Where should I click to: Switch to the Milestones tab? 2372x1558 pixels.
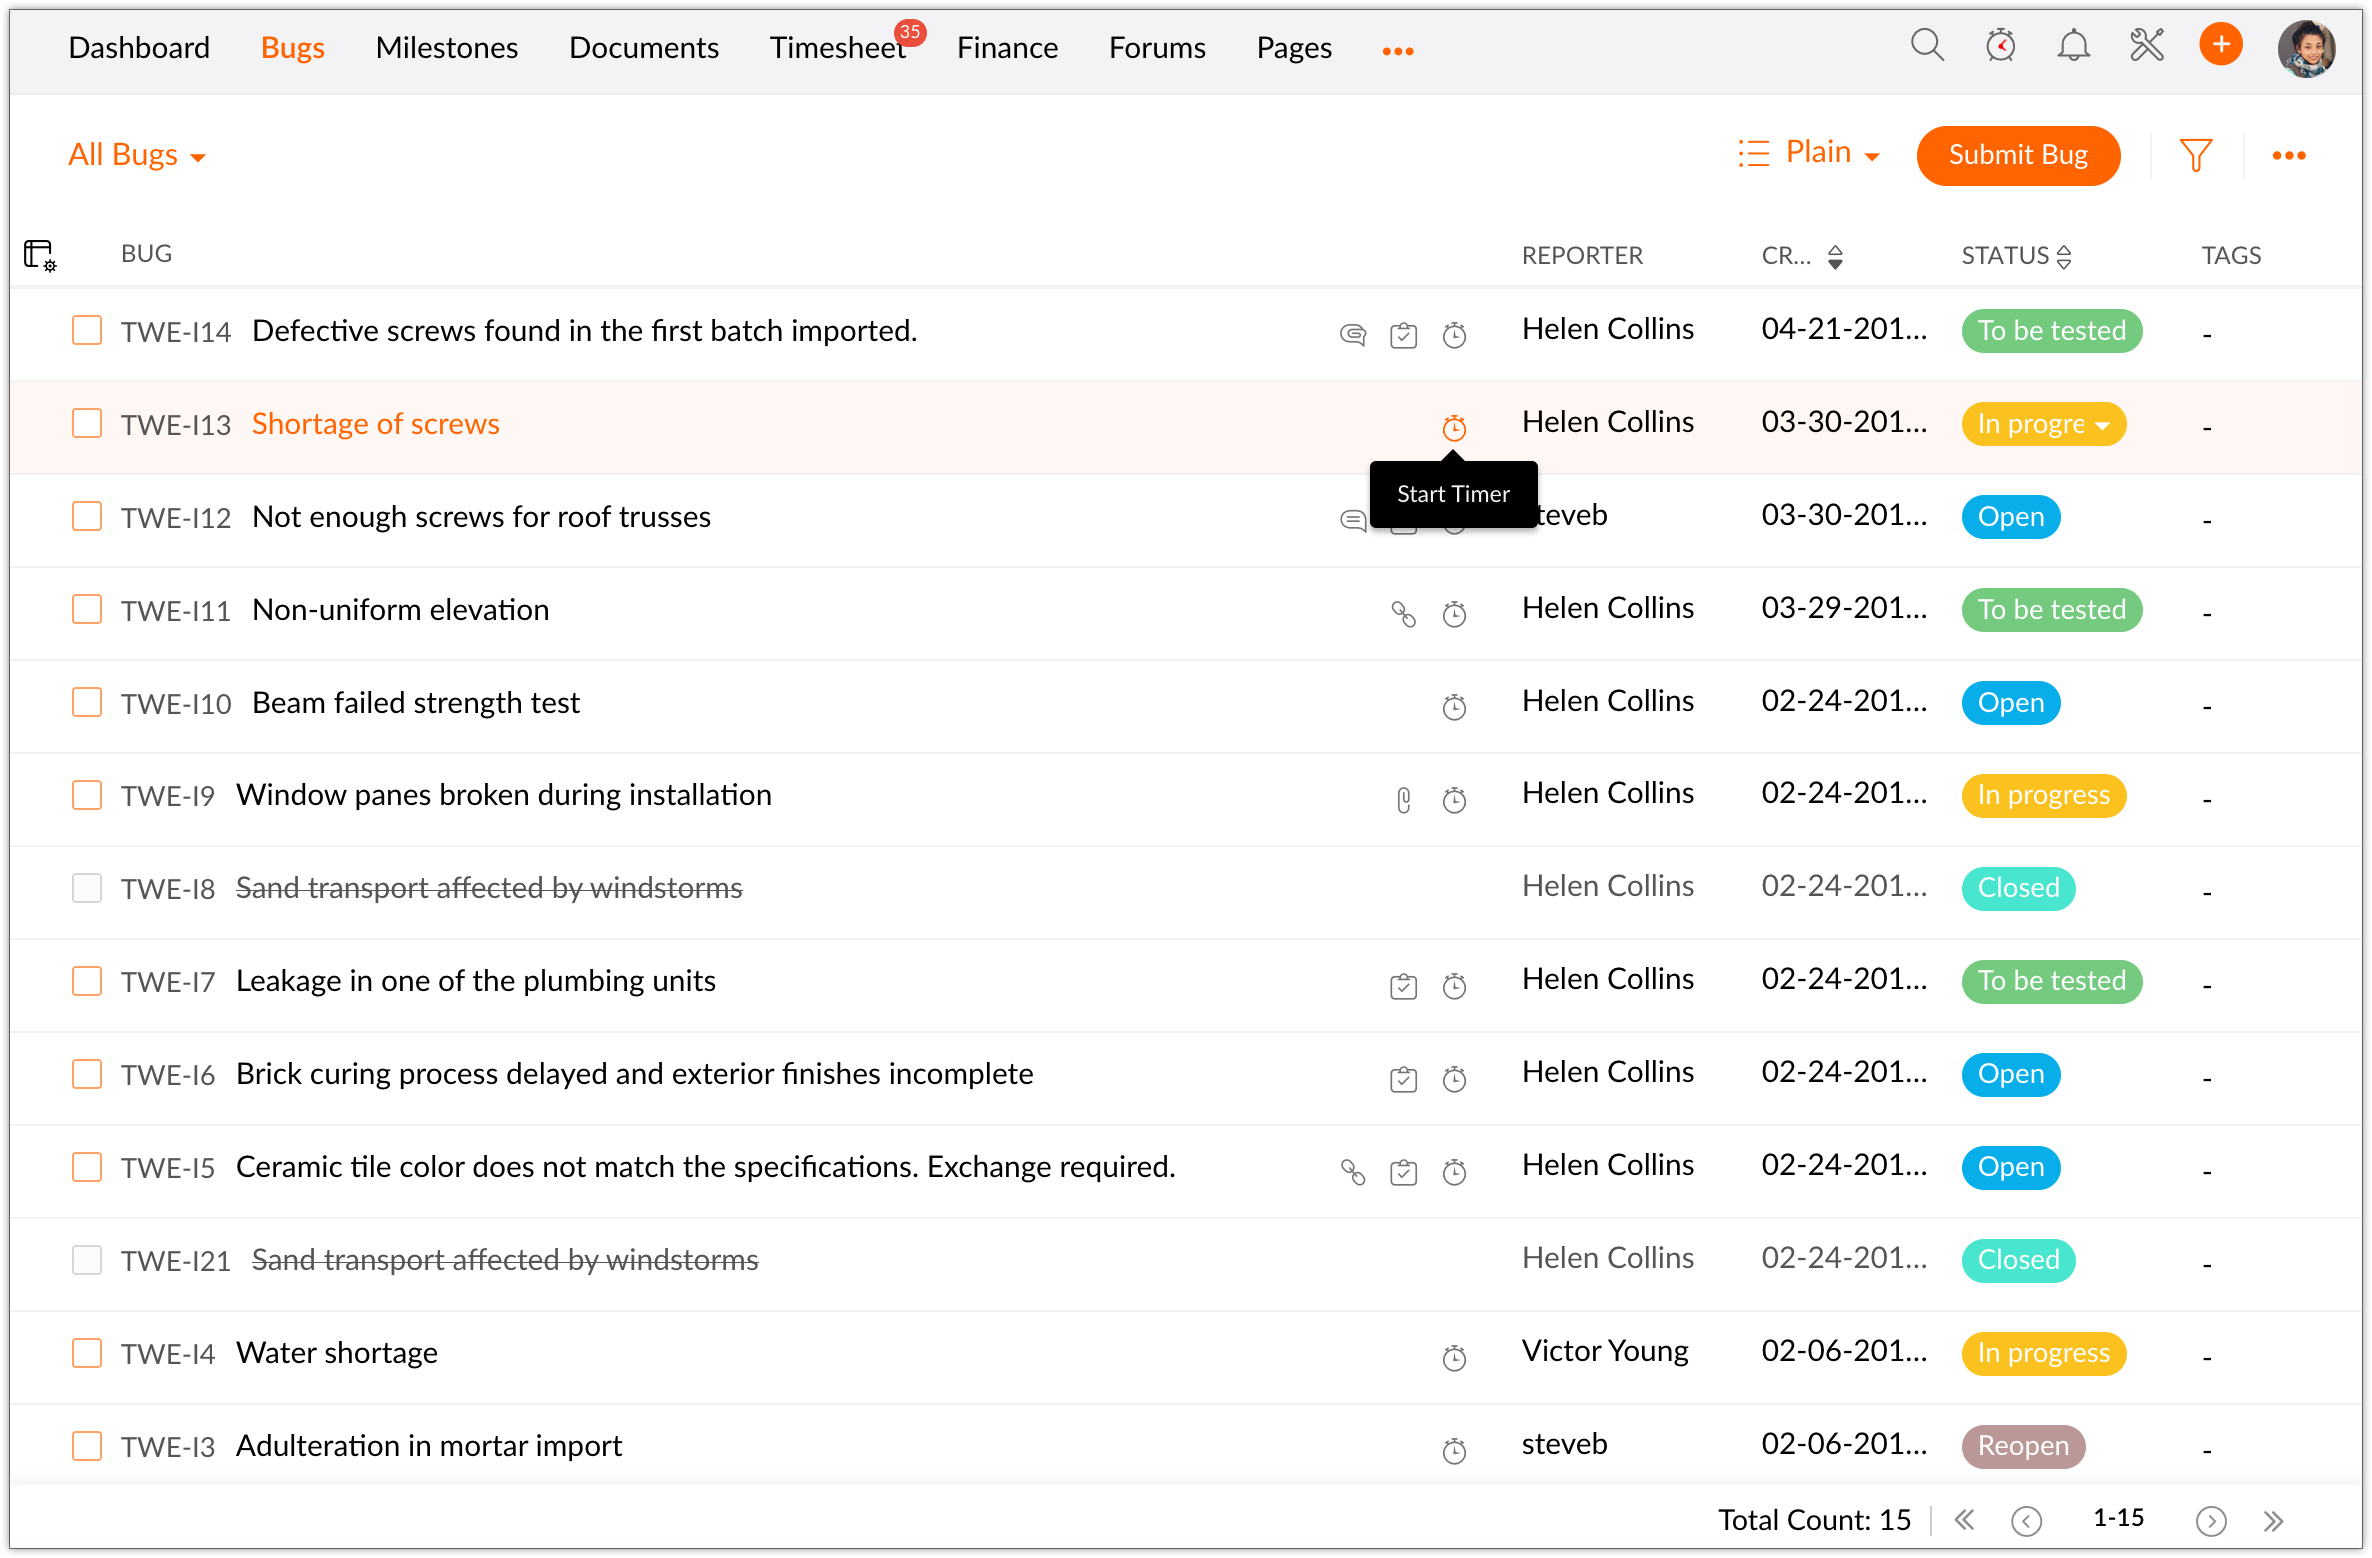446,47
